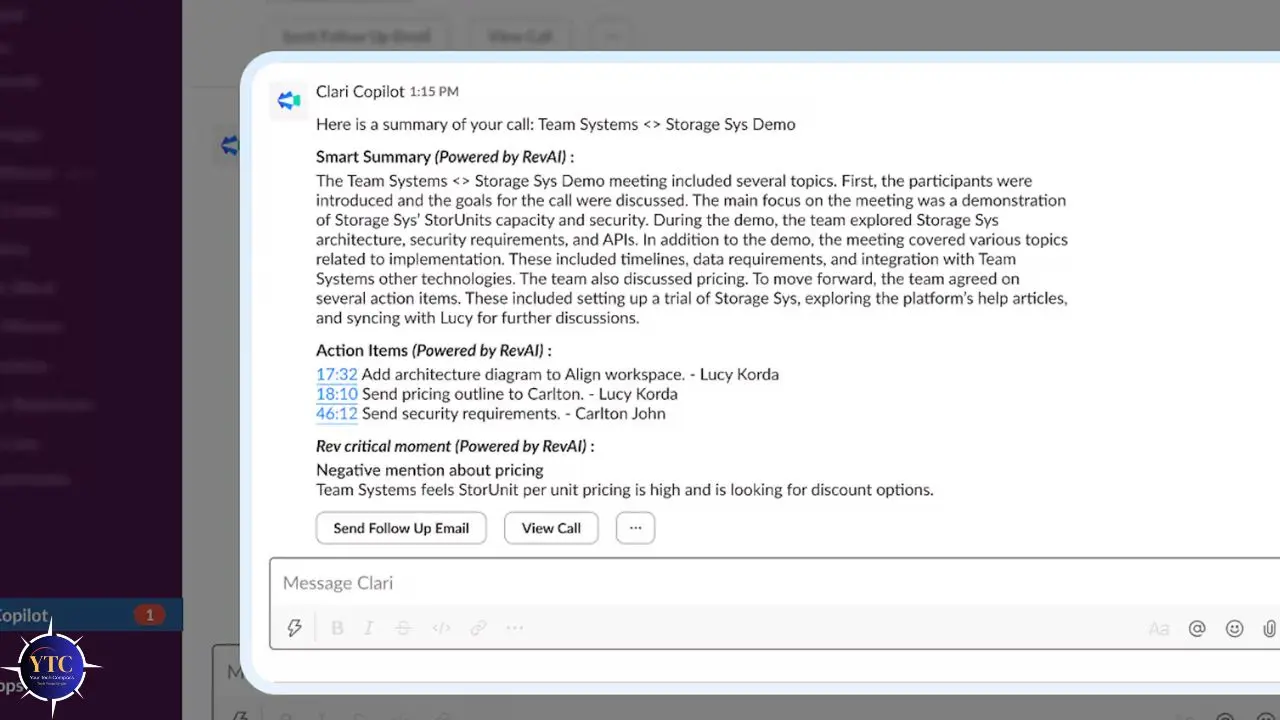Insert a code block using the code icon
The width and height of the screenshot is (1280, 720).
(441, 628)
